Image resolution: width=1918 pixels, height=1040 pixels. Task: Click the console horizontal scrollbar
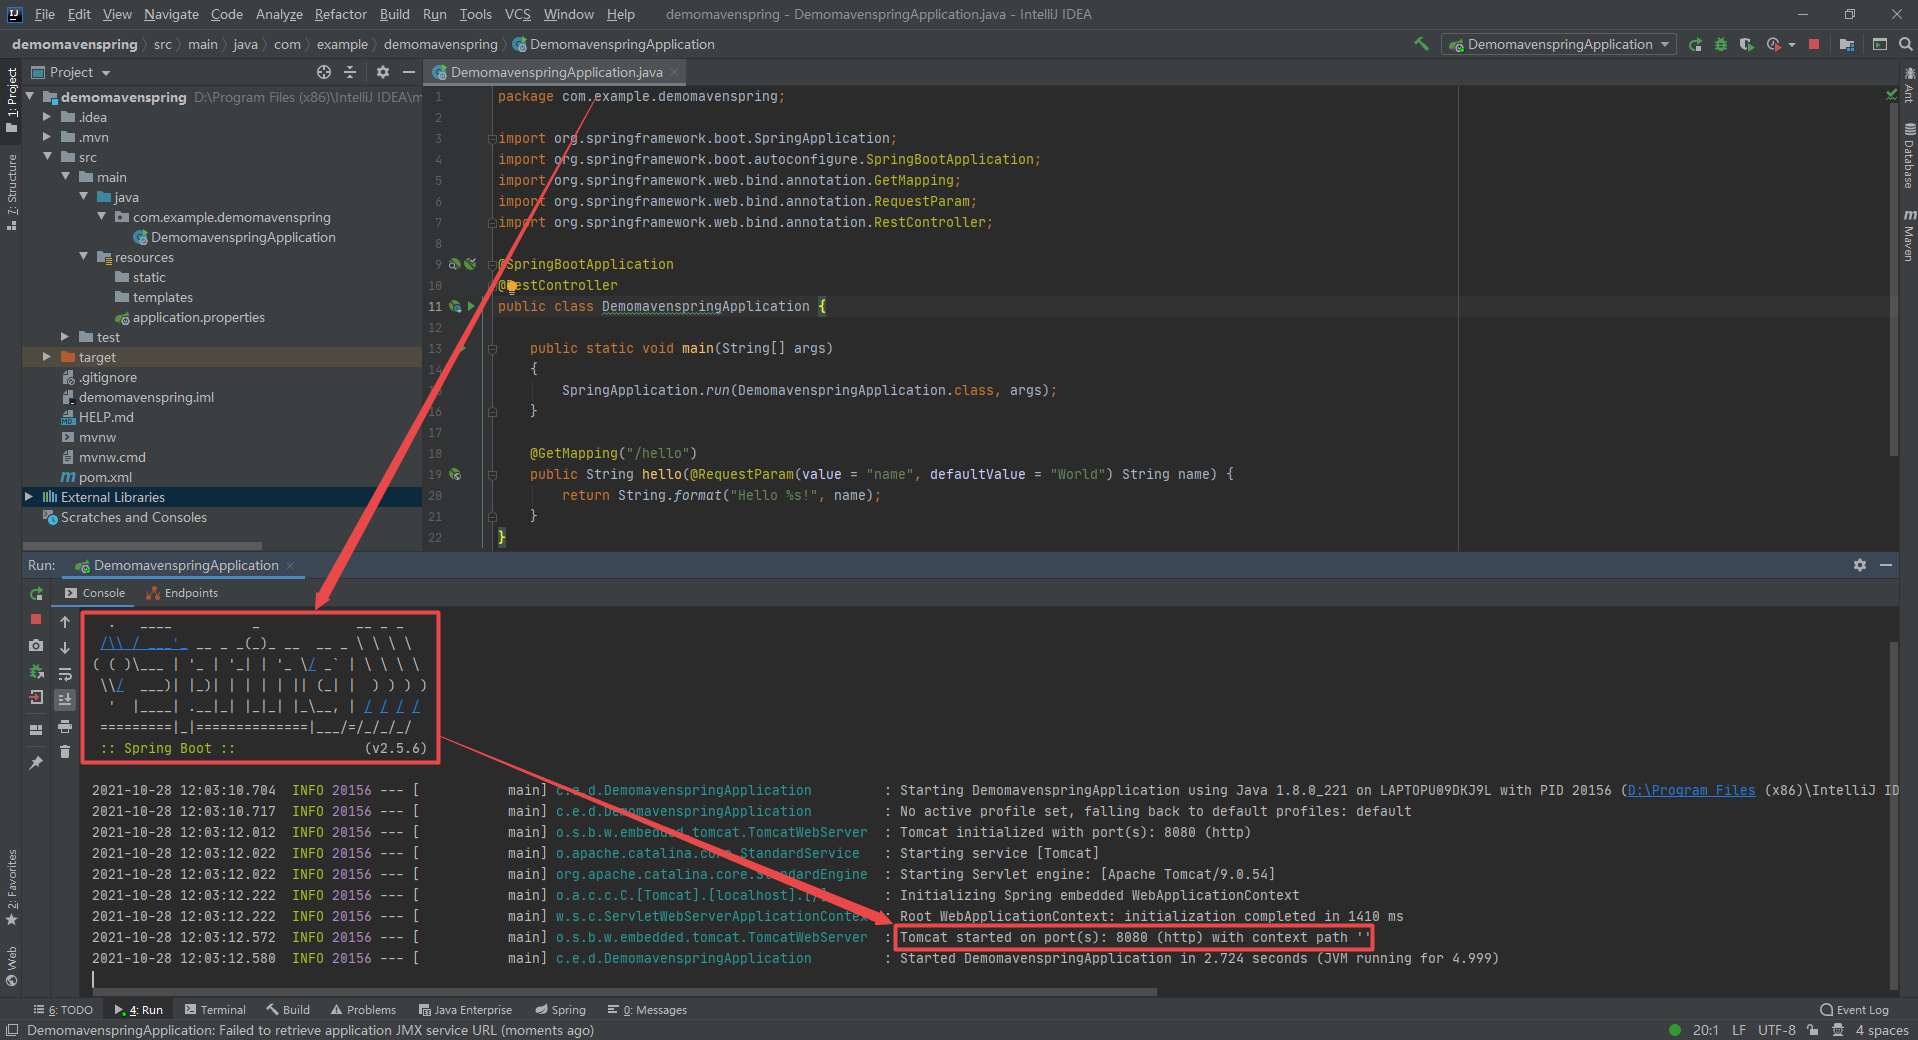coord(625,992)
